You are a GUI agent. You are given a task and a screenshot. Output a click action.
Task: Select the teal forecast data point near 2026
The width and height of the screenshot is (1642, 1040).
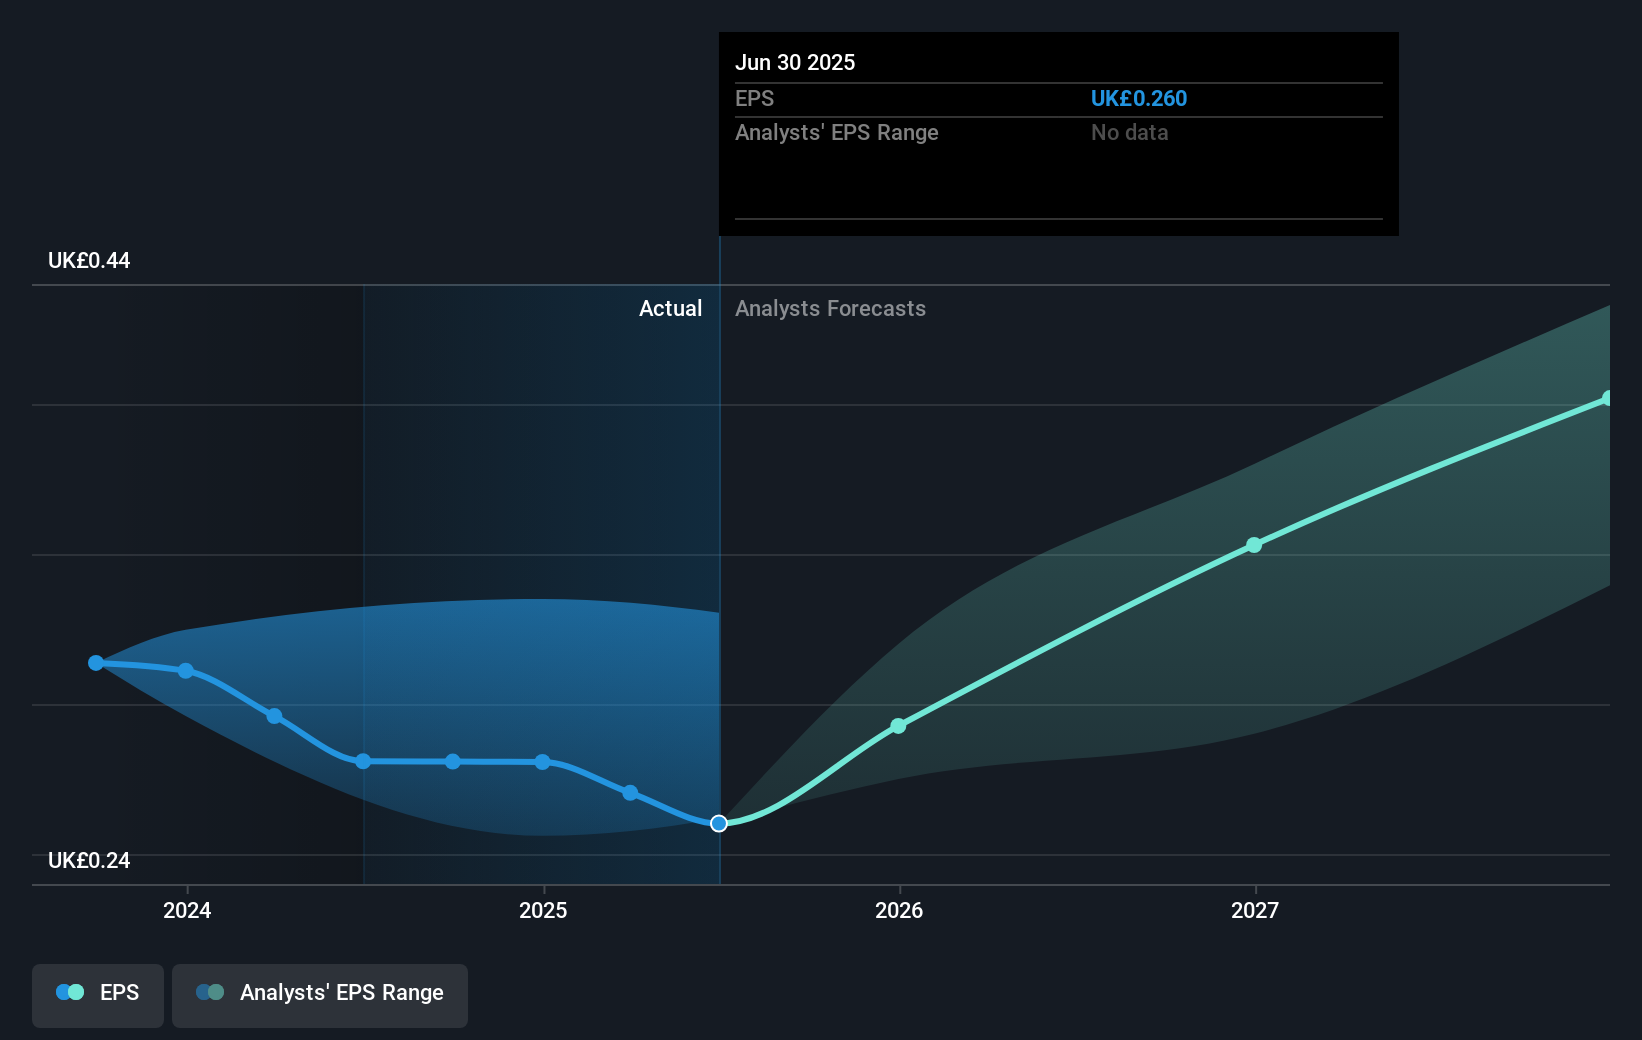[x=898, y=725]
